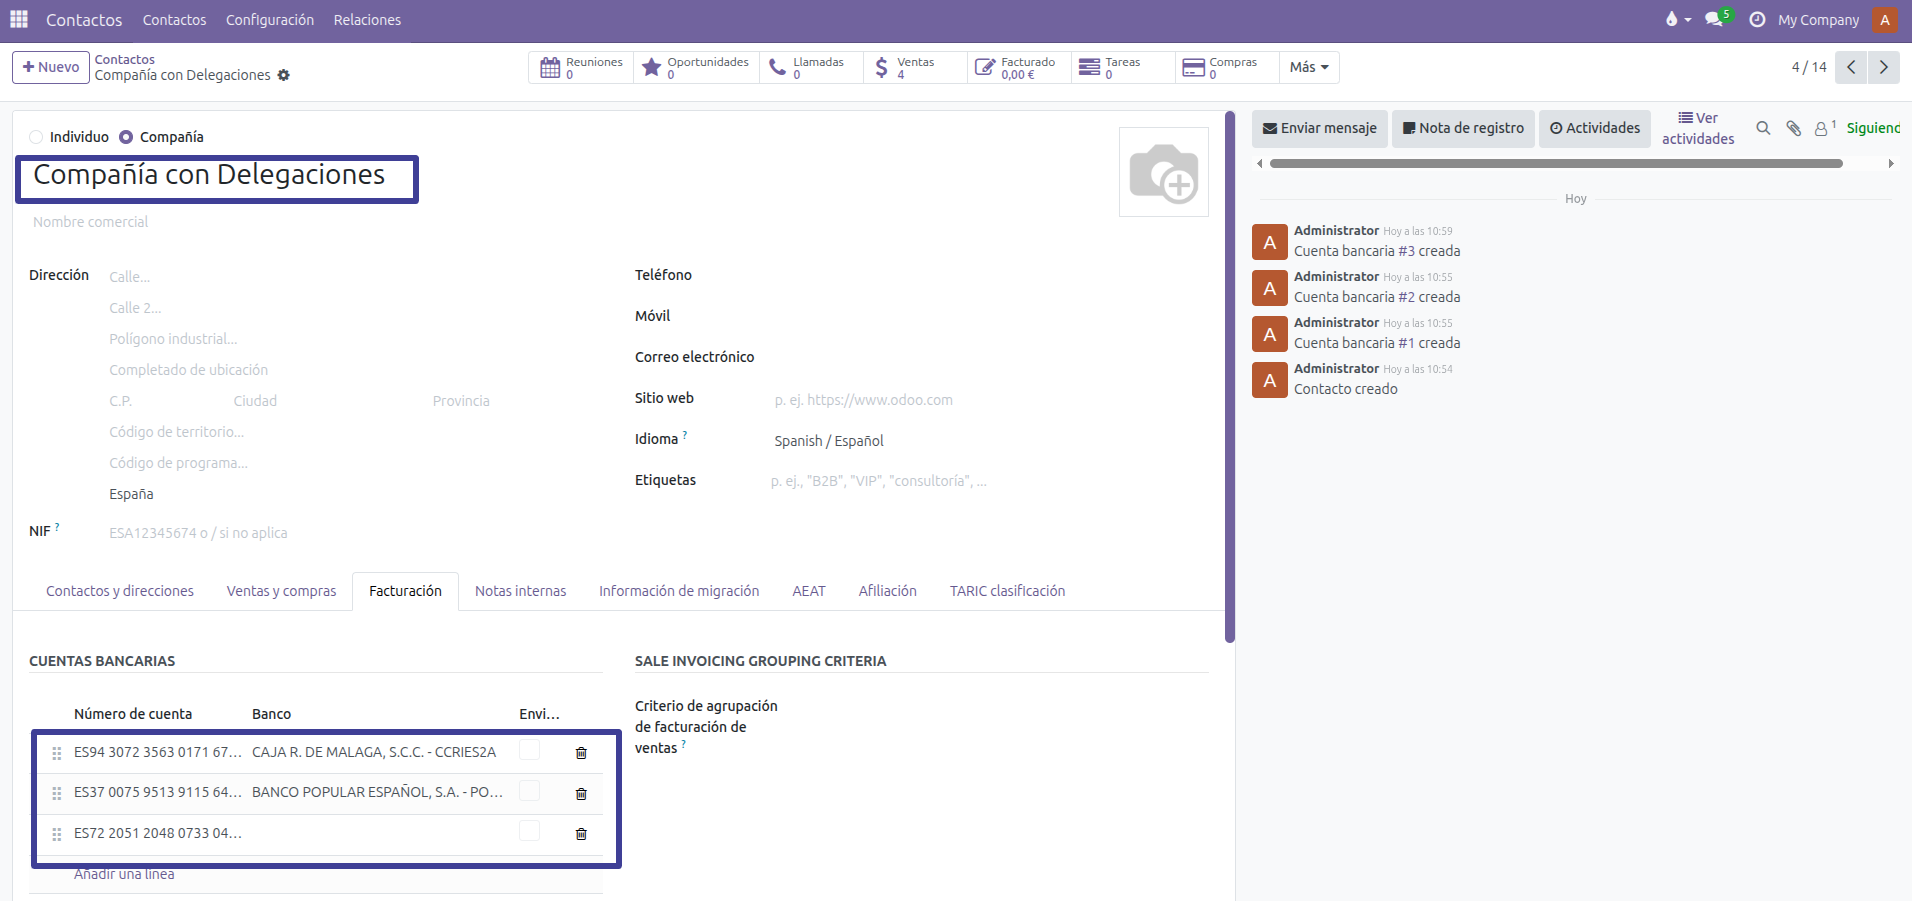Click the Nuevo button
Image resolution: width=1912 pixels, height=901 pixels.
pos(51,67)
